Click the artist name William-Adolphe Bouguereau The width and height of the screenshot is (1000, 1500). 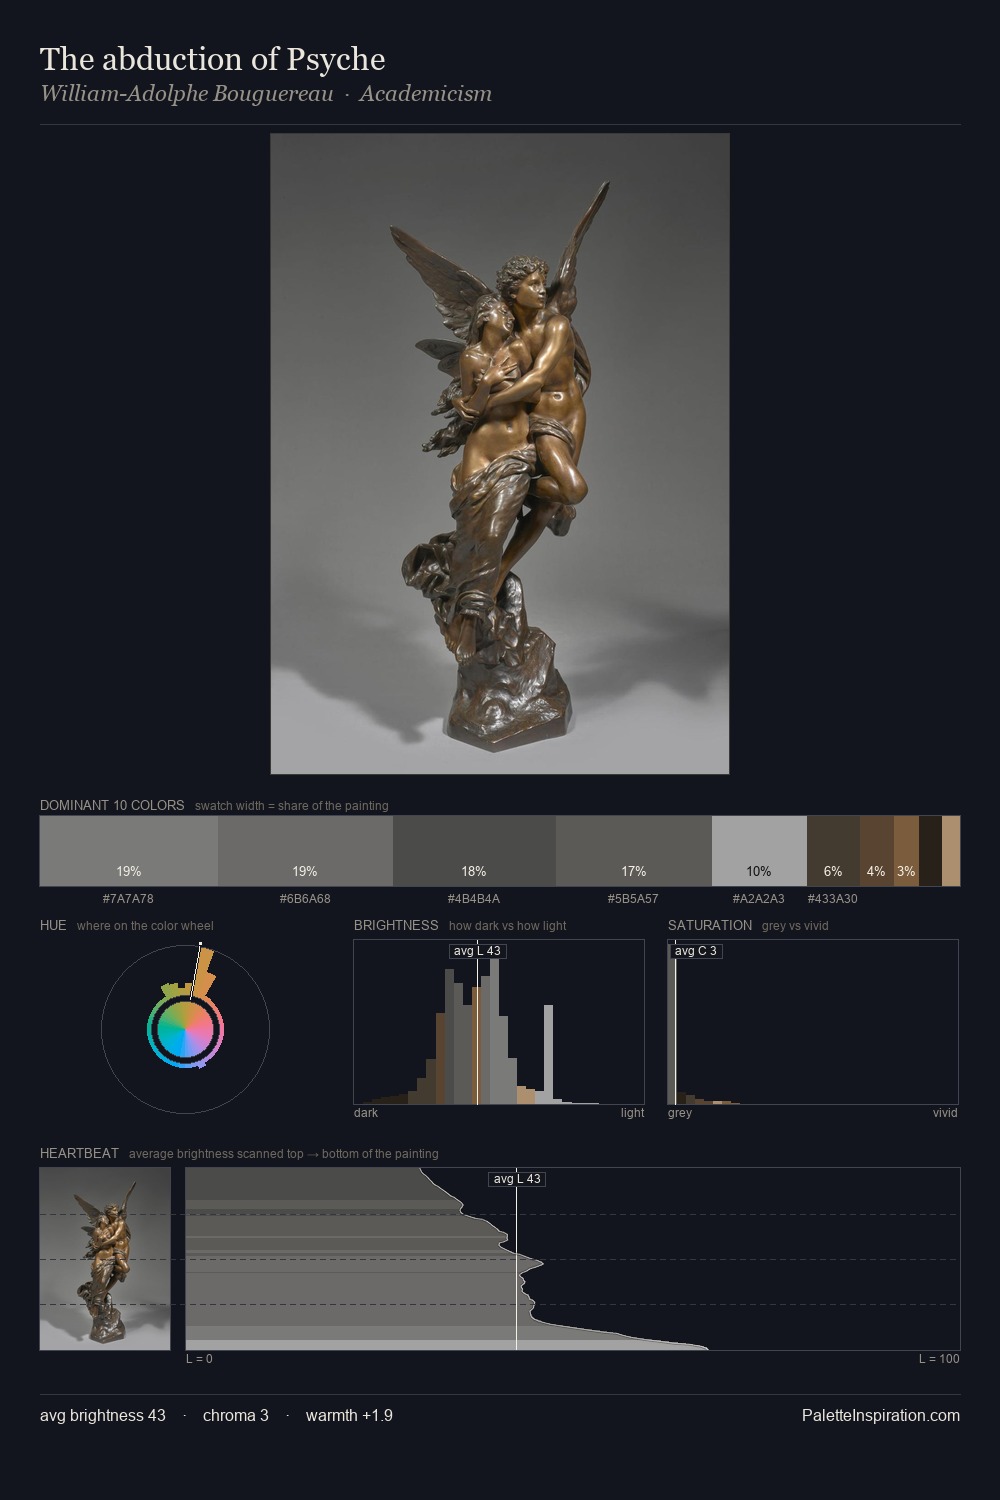(186, 94)
